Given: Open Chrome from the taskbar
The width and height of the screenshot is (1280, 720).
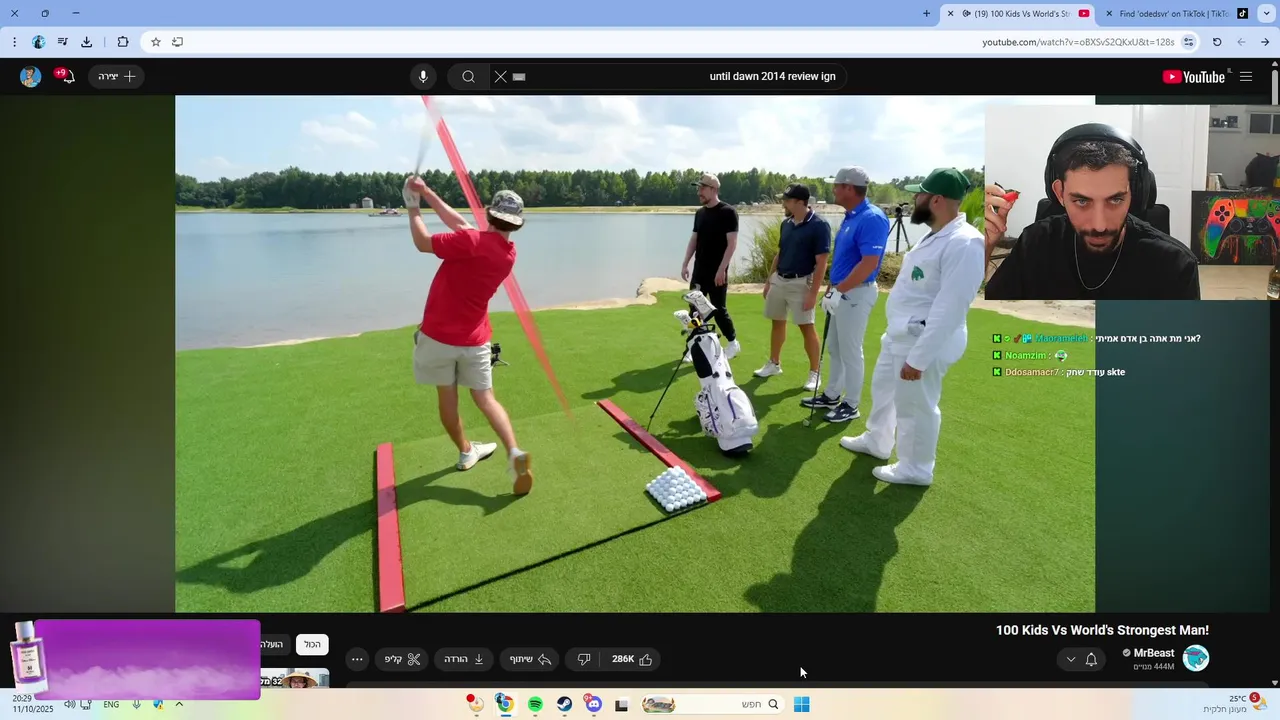Looking at the screenshot, I should [x=505, y=704].
